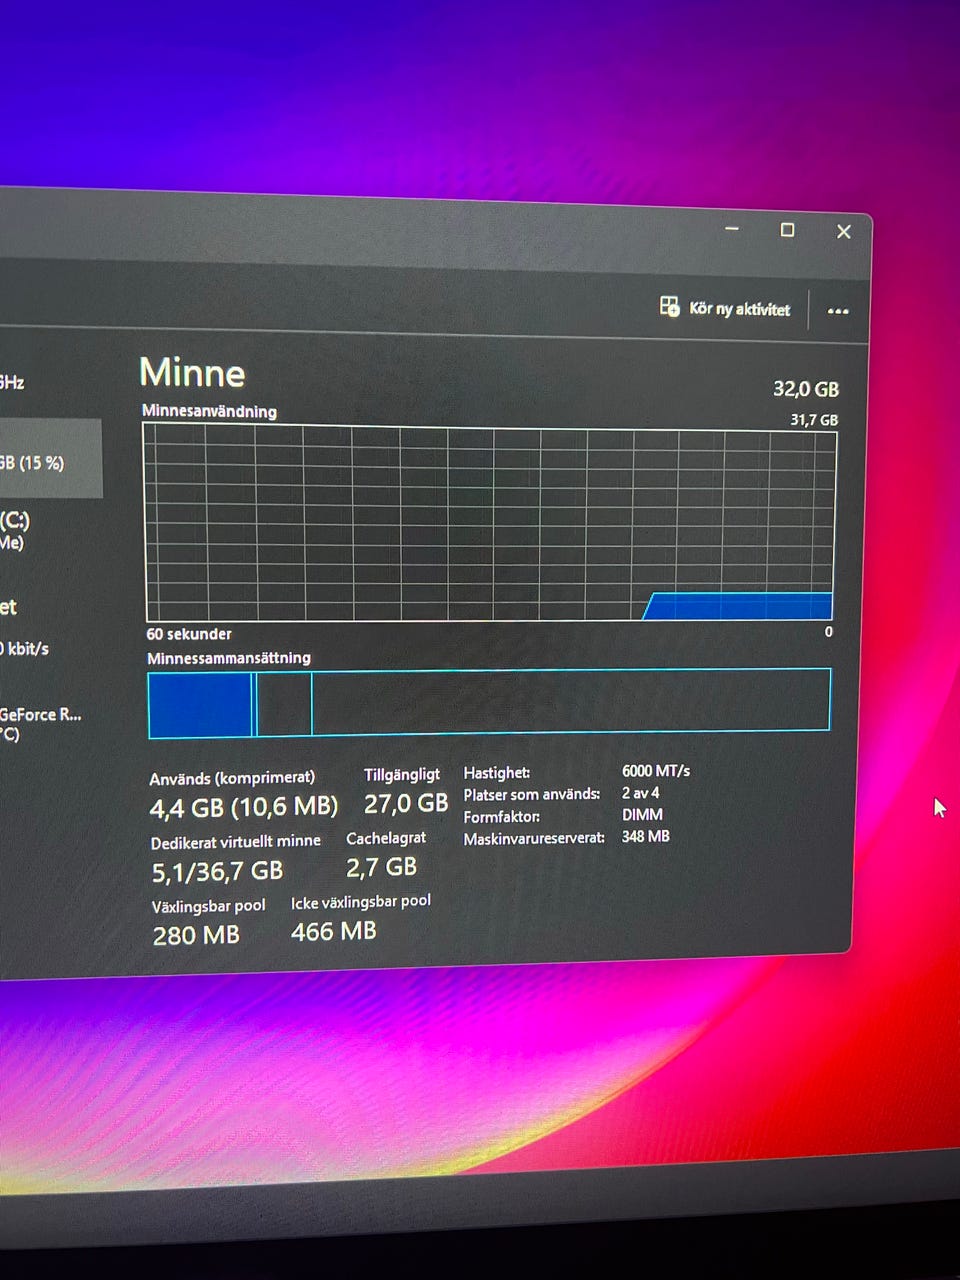
Task: Click the 'Minnesanvändning' graph title
Action: pos(209,411)
